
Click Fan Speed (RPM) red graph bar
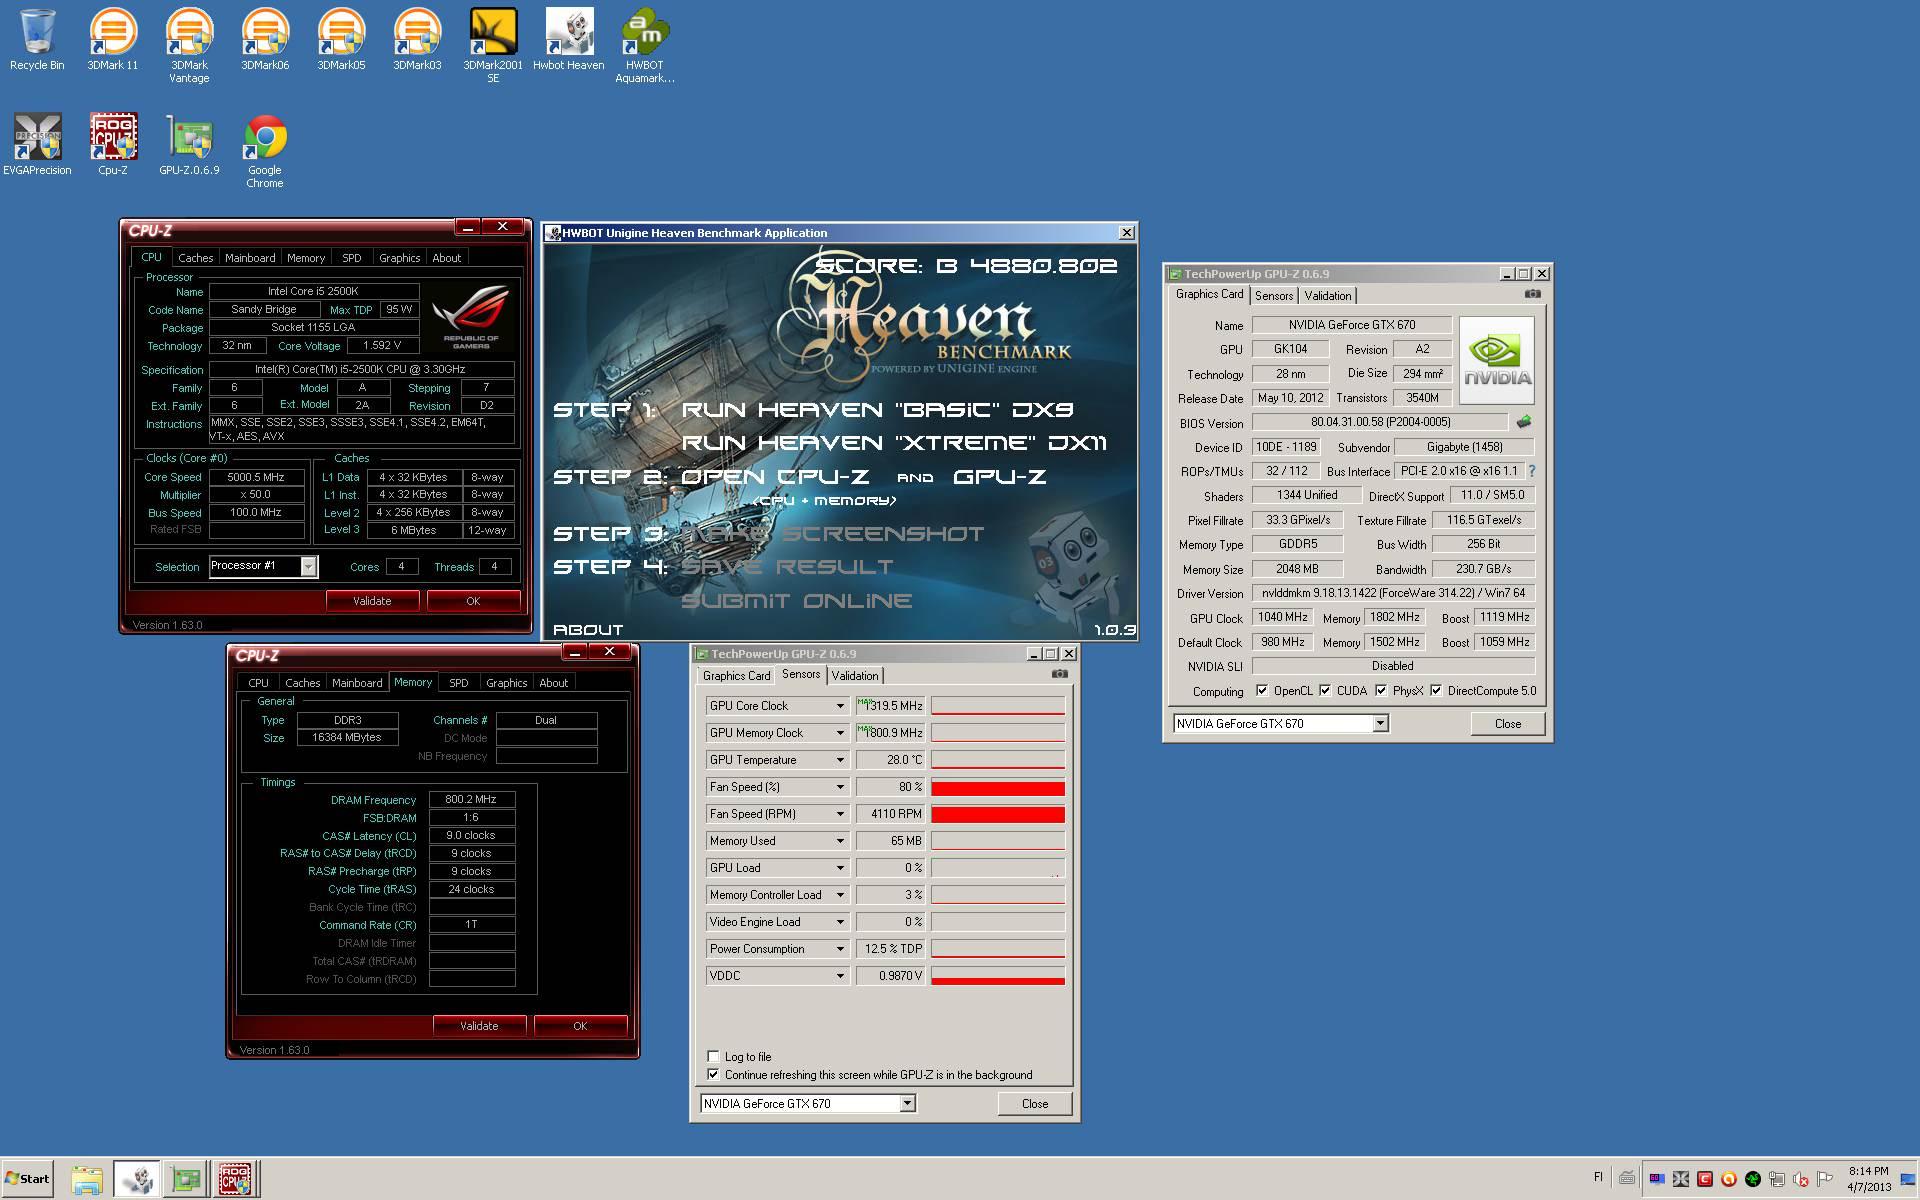click(998, 814)
